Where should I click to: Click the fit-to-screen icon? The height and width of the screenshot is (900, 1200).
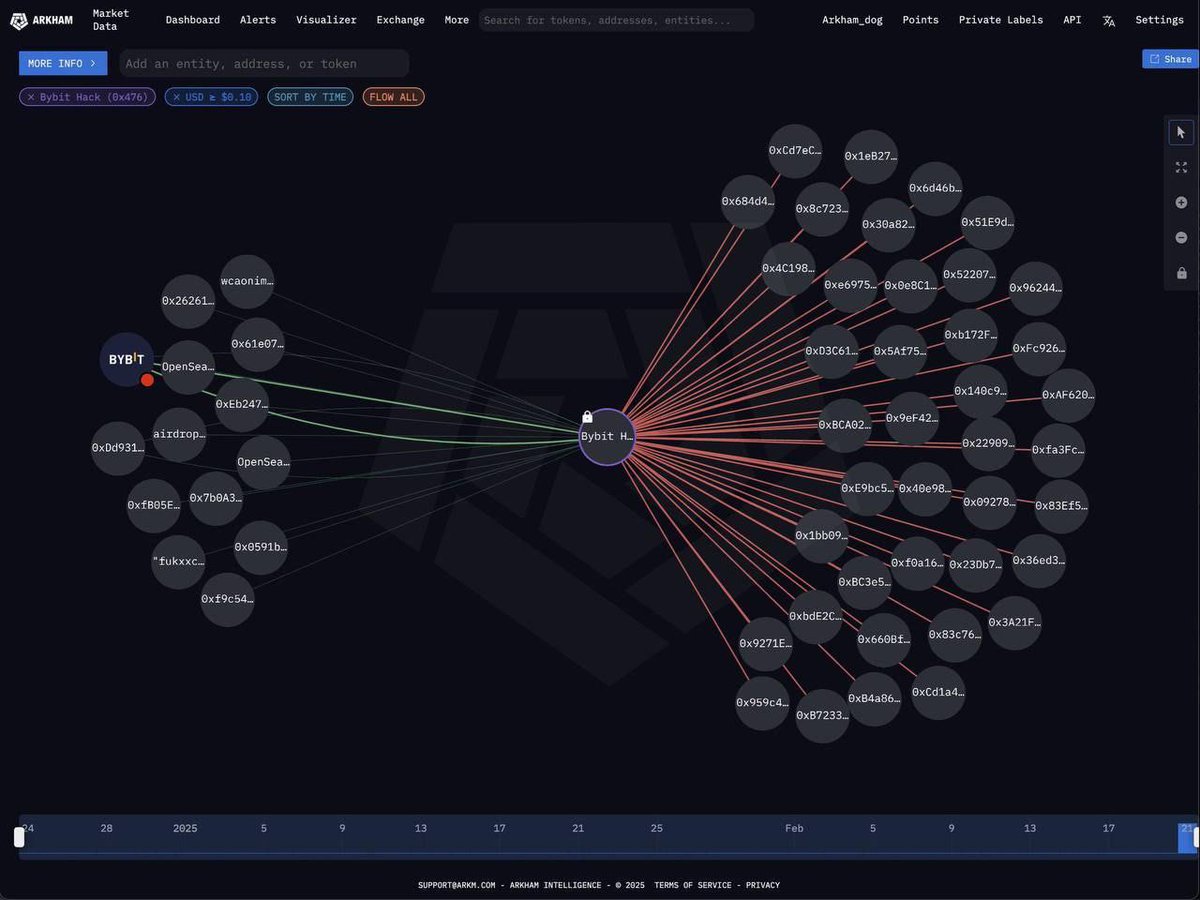coord(1181,167)
